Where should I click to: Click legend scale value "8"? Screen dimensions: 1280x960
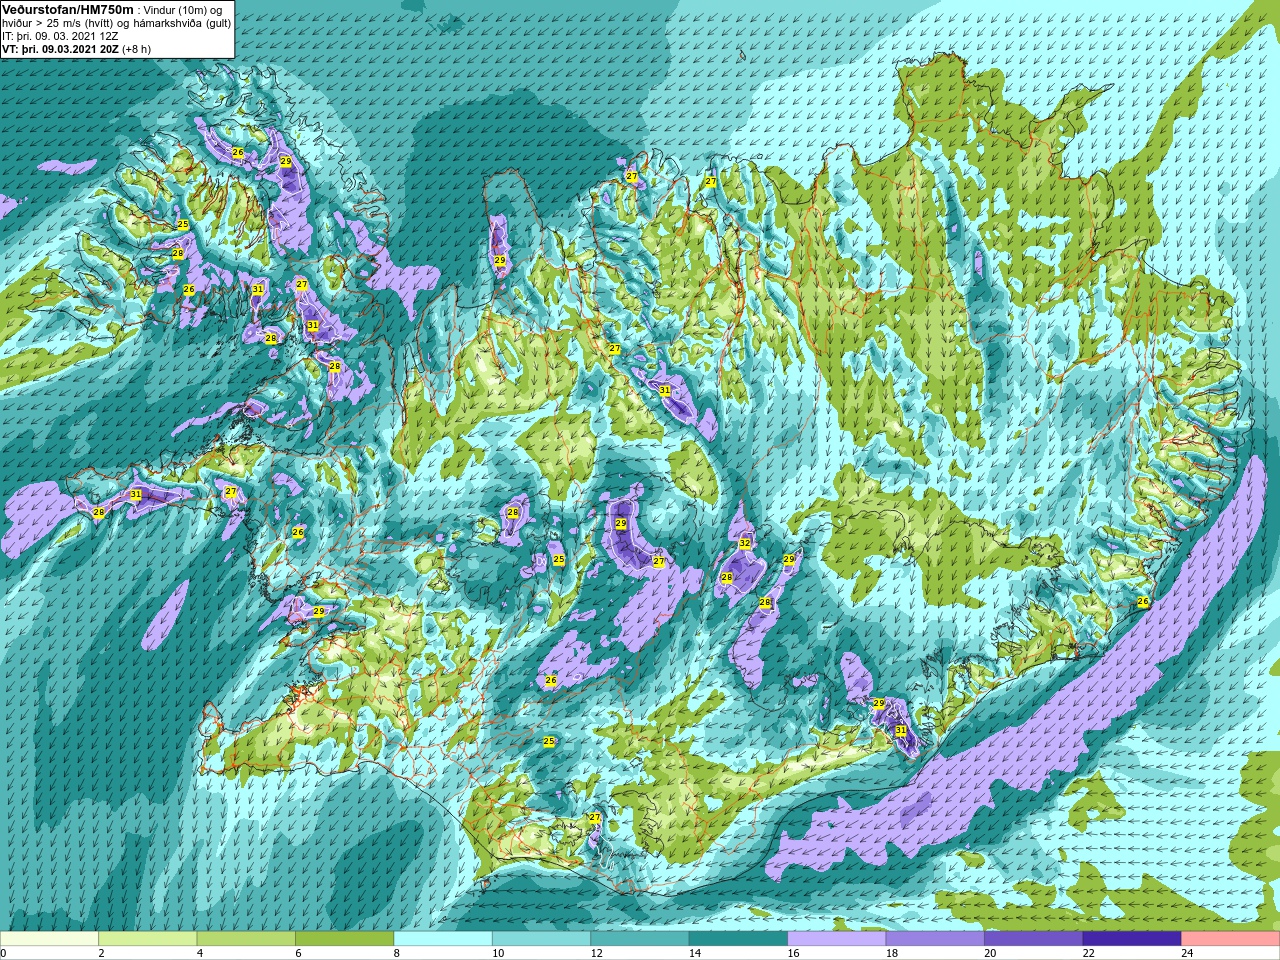397,953
